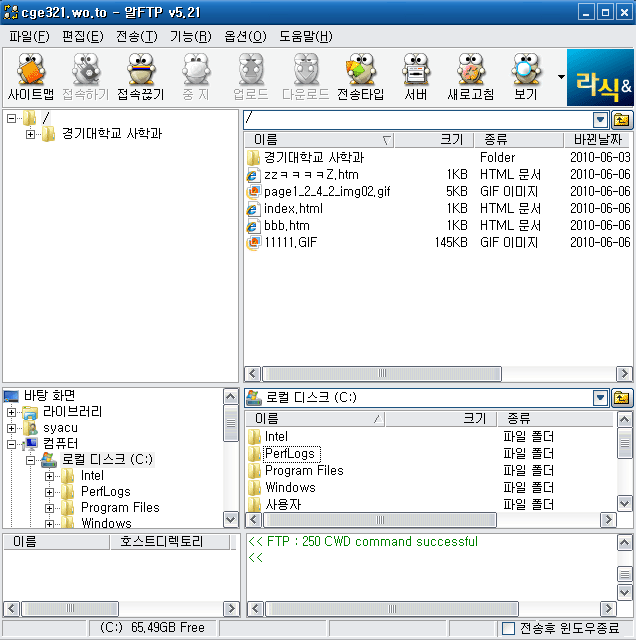
Task: Open the 사이트맵 site map tool
Action: click(x=31, y=78)
